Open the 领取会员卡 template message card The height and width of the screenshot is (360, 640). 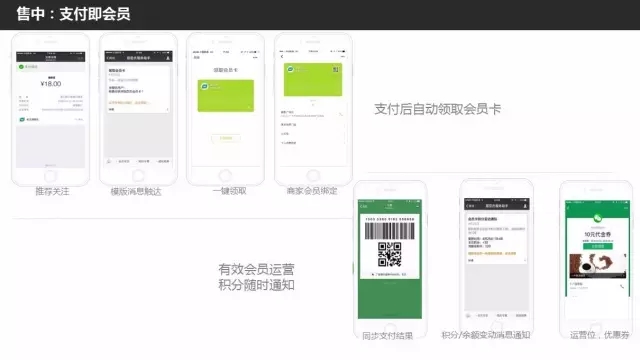138,89
